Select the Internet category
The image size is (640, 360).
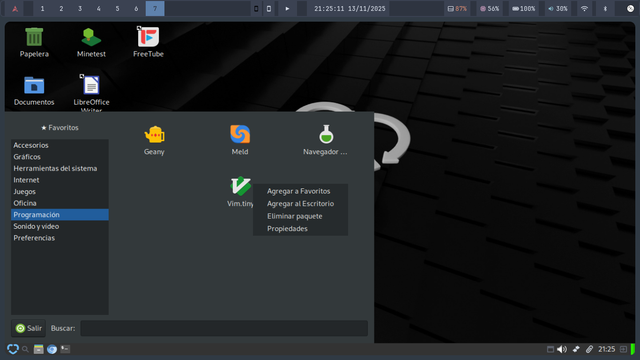60,180
